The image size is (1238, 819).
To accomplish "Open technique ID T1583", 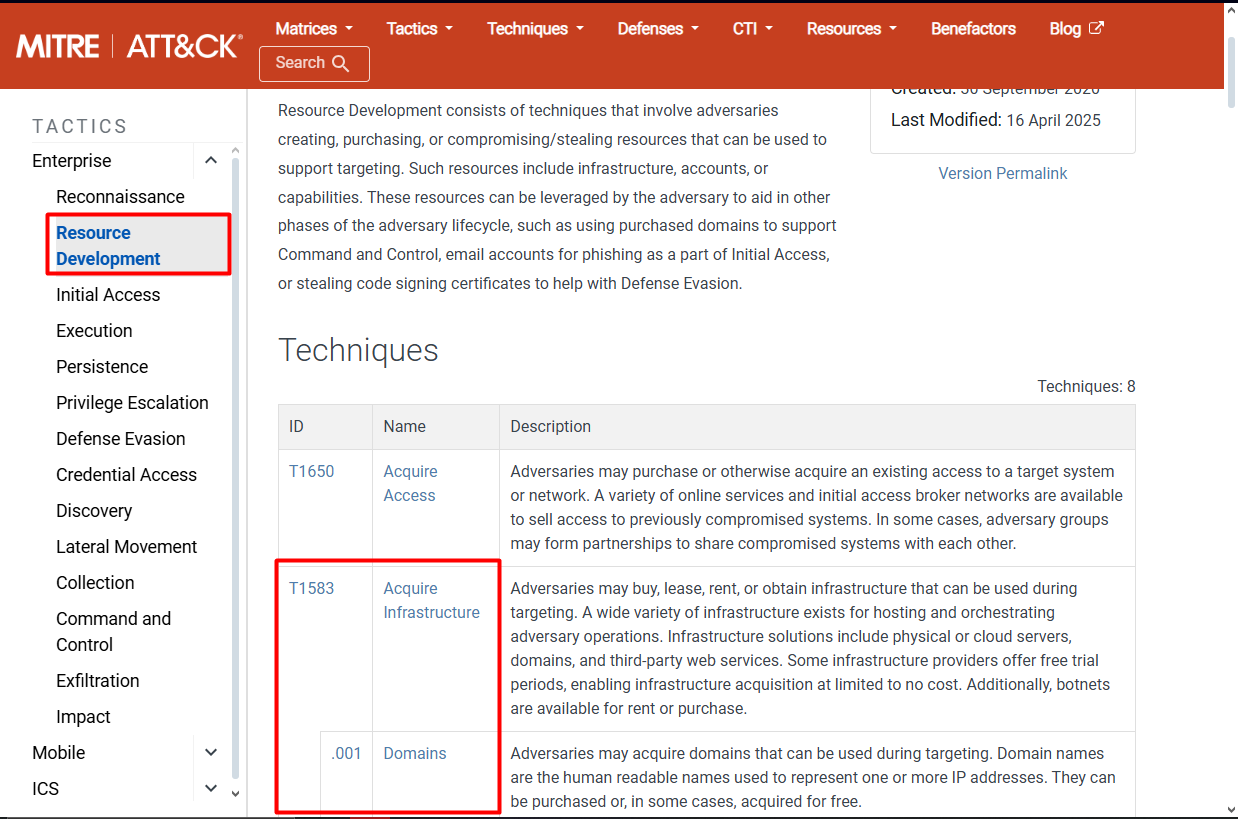I will (312, 588).
